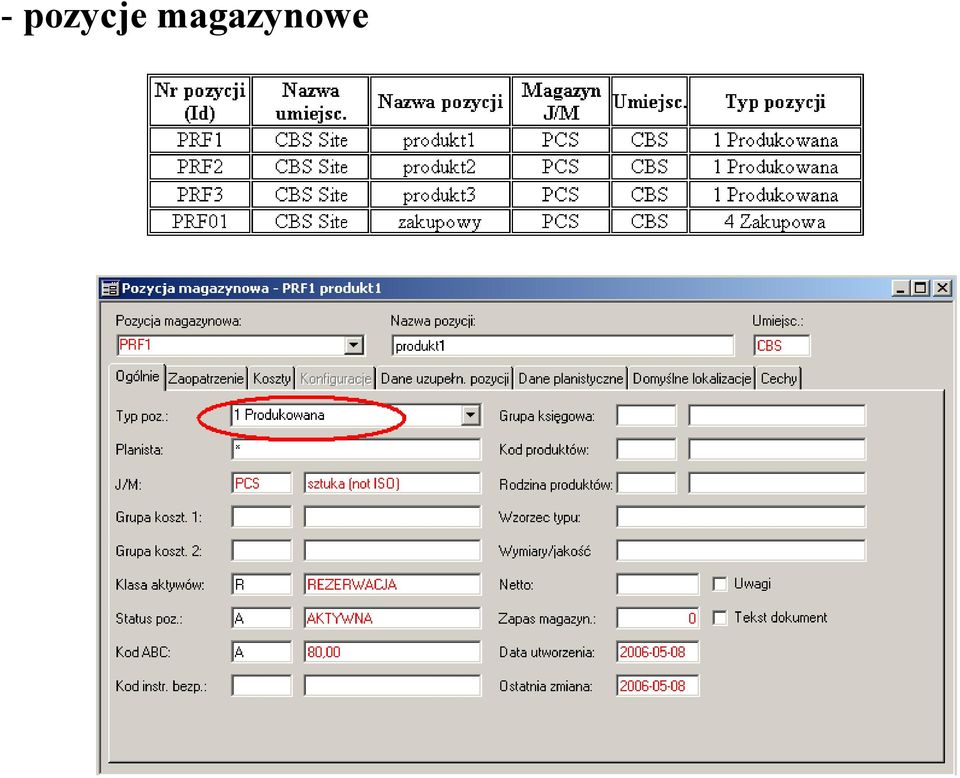Switch to the Cechy tab

[x=778, y=379]
